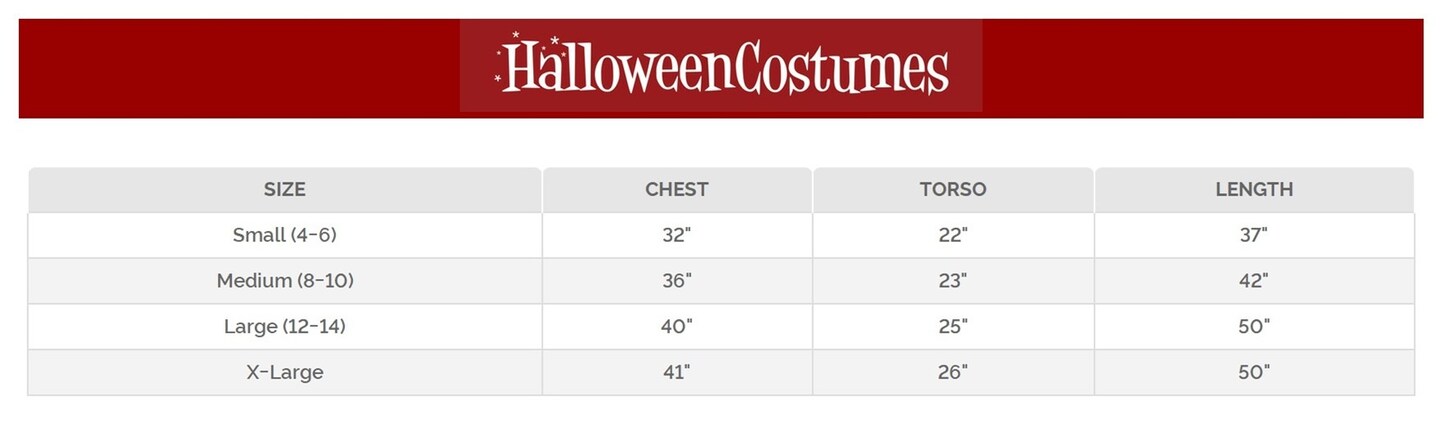Click the Large torso value 25"

point(953,326)
